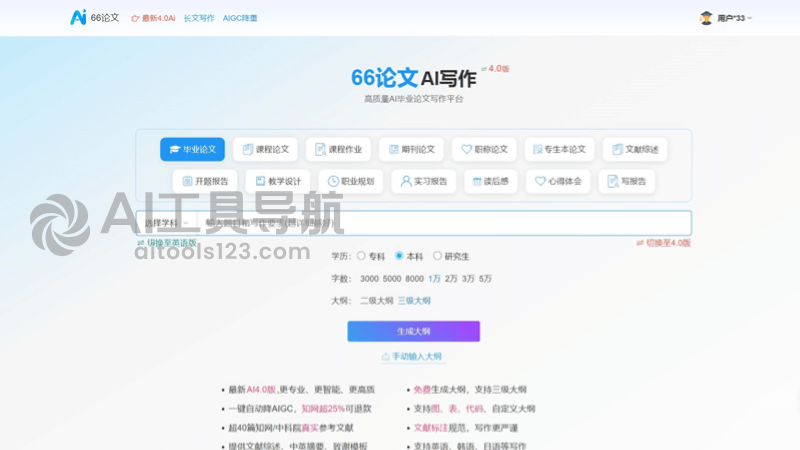Open the 用户*33 account dropdown
The height and width of the screenshot is (450, 800).
coord(734,18)
